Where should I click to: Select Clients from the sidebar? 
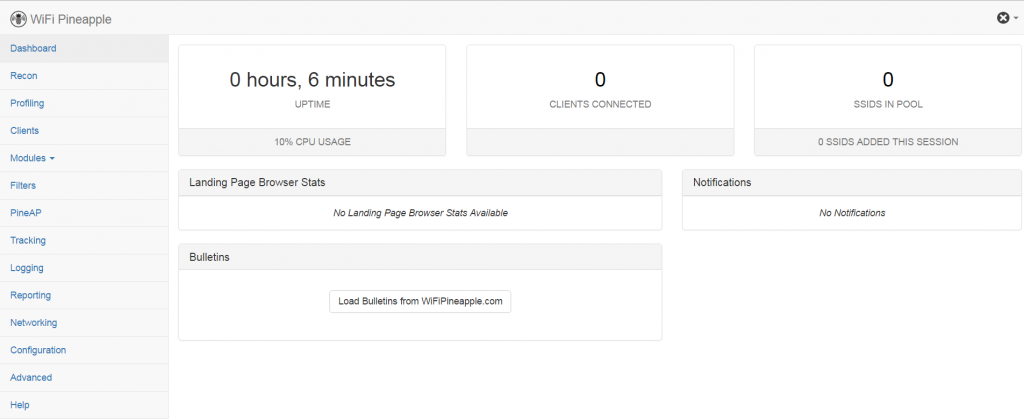click(84, 131)
